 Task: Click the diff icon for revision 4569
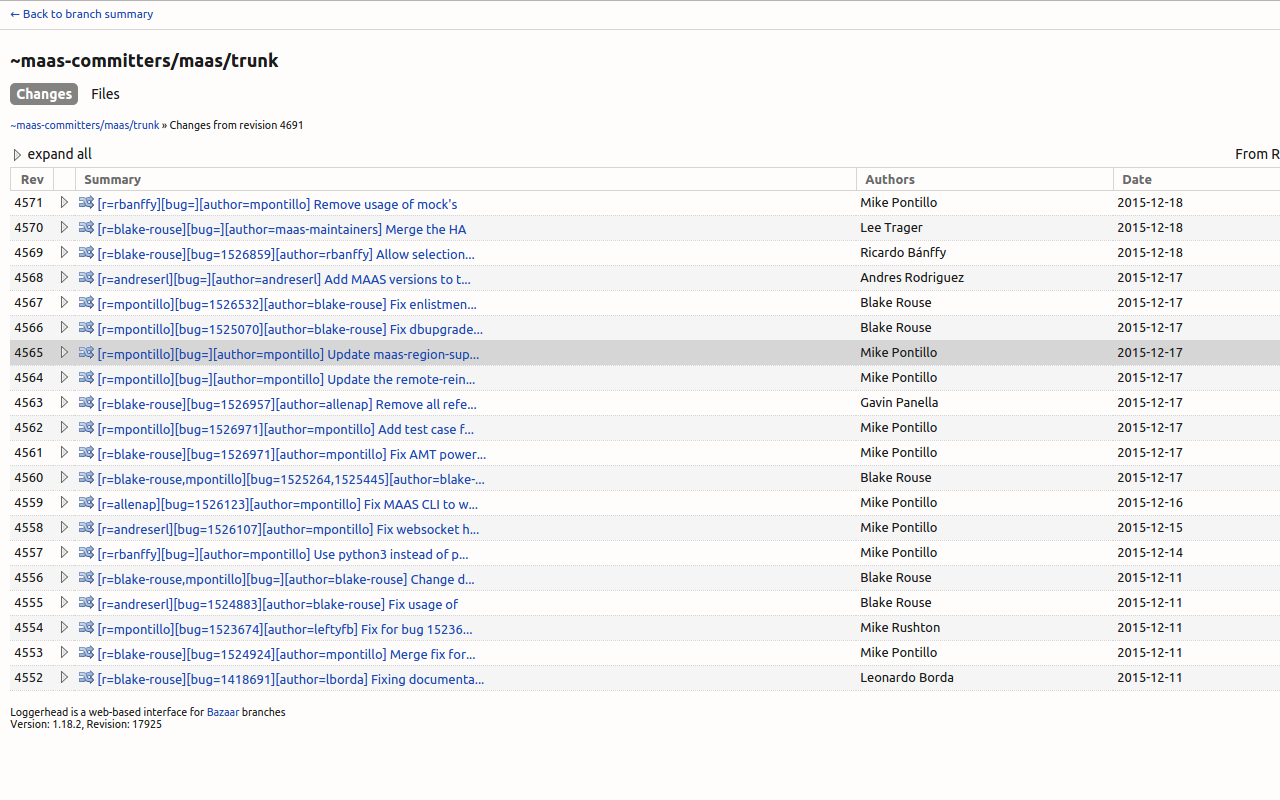coord(86,252)
